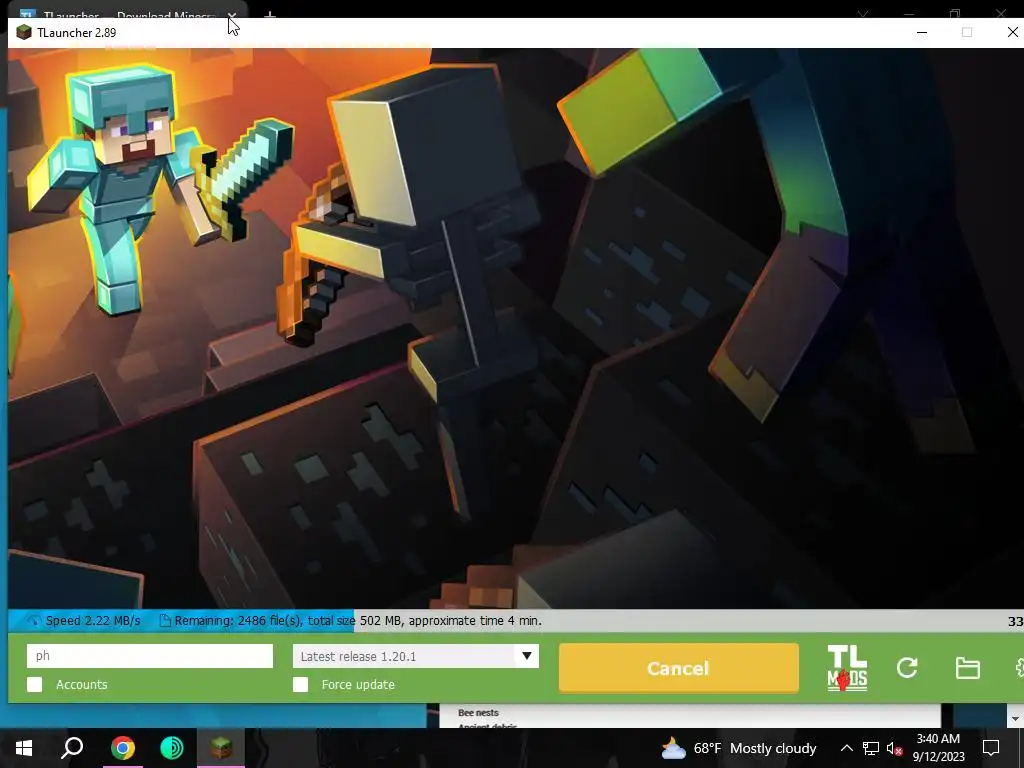Close the TLauncher 2.89 window
The width and height of the screenshot is (1024, 768).
point(1012,32)
